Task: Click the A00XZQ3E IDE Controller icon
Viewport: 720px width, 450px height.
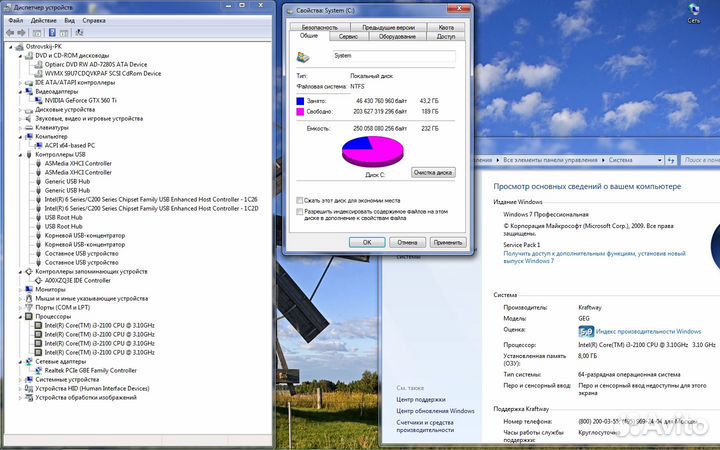Action: pos(39,281)
